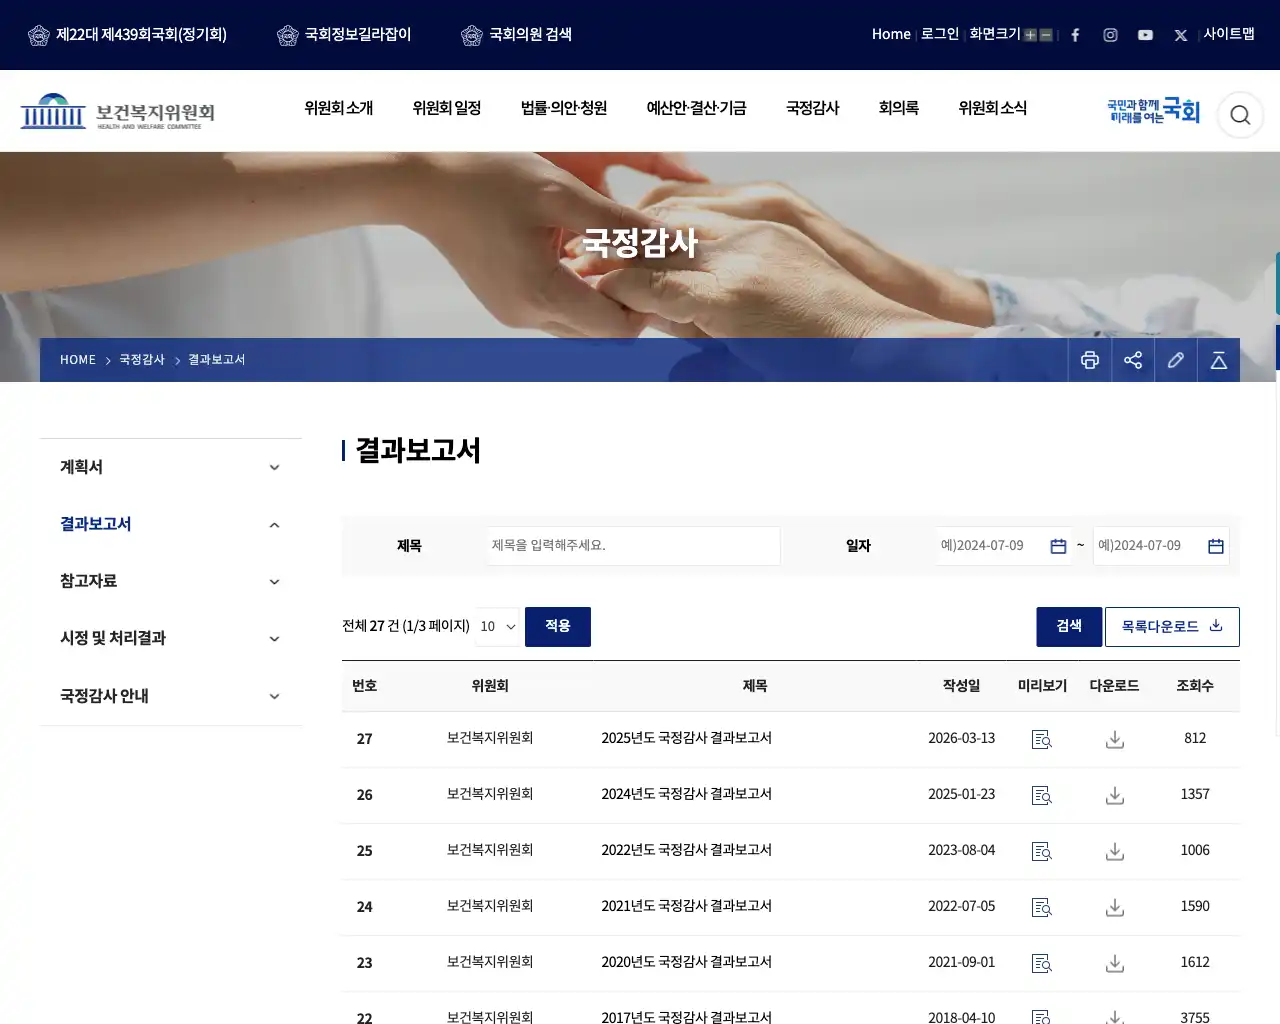Preview the 2025년도 국정감사 결과보고서
The height and width of the screenshot is (1024, 1280).
(x=1042, y=739)
